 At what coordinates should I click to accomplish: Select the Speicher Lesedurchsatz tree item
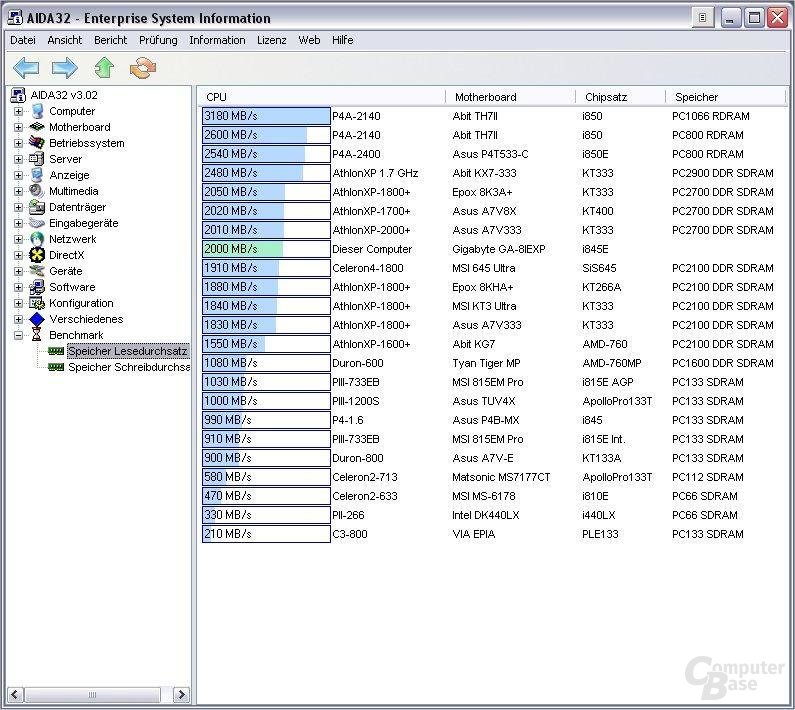pos(127,351)
